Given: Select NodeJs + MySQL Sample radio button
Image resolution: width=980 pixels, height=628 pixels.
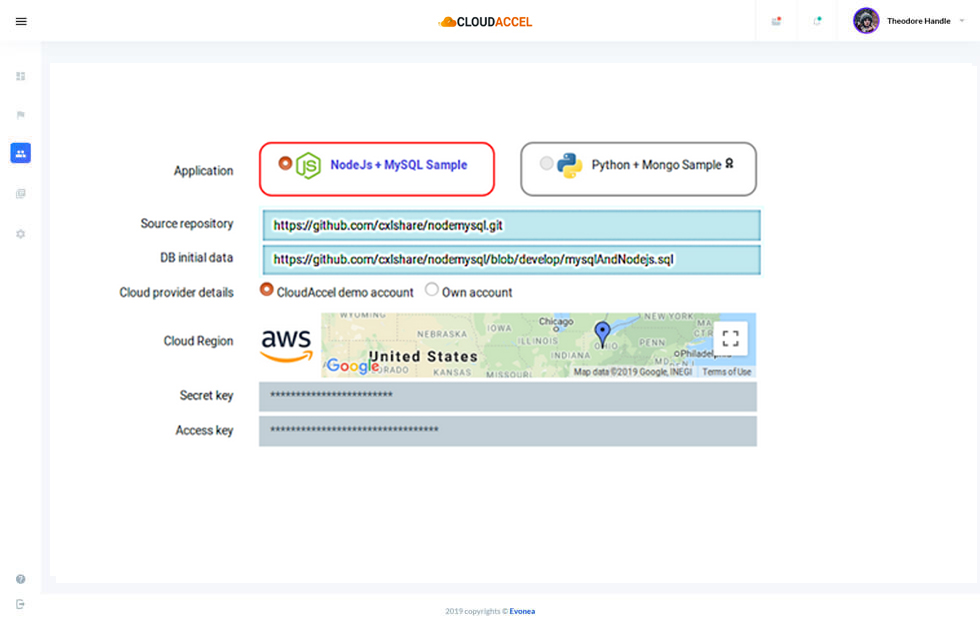Looking at the screenshot, I should tap(286, 163).
